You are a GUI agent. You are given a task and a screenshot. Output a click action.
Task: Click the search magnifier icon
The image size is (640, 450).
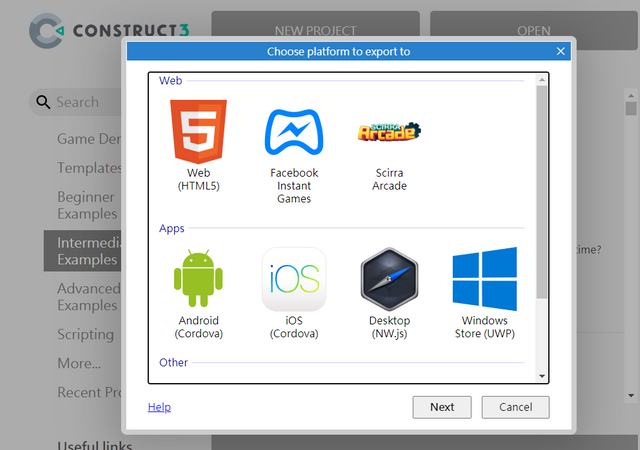[x=43, y=102]
